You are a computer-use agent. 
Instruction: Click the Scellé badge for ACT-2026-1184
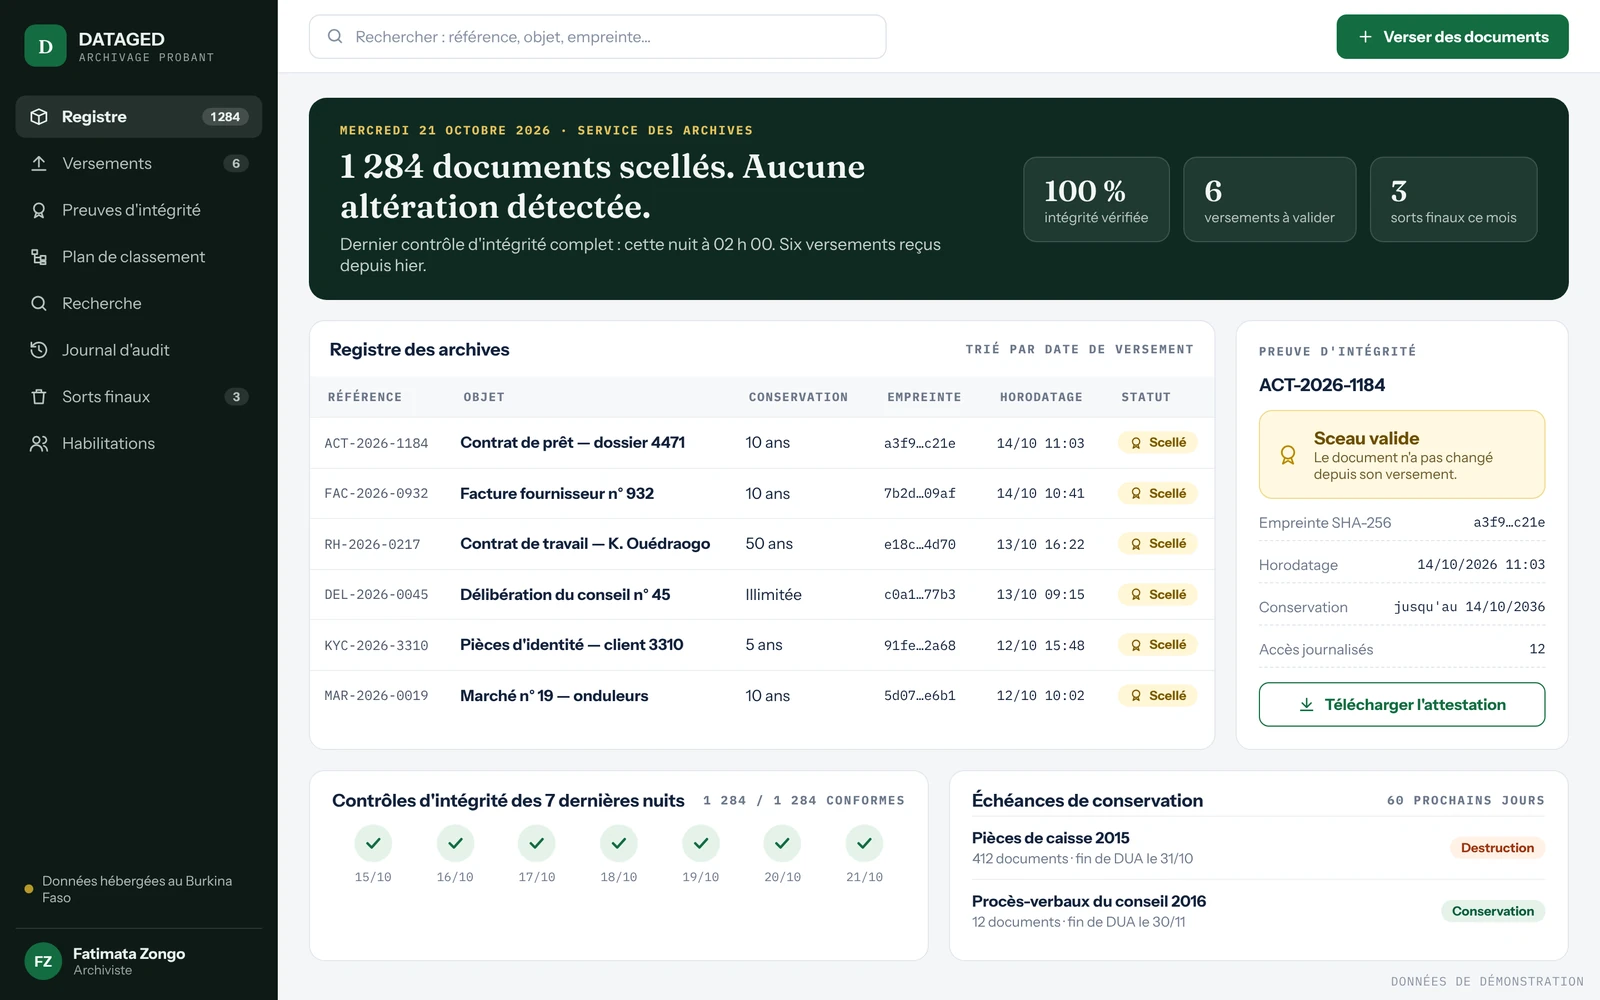pyautogui.click(x=1158, y=443)
